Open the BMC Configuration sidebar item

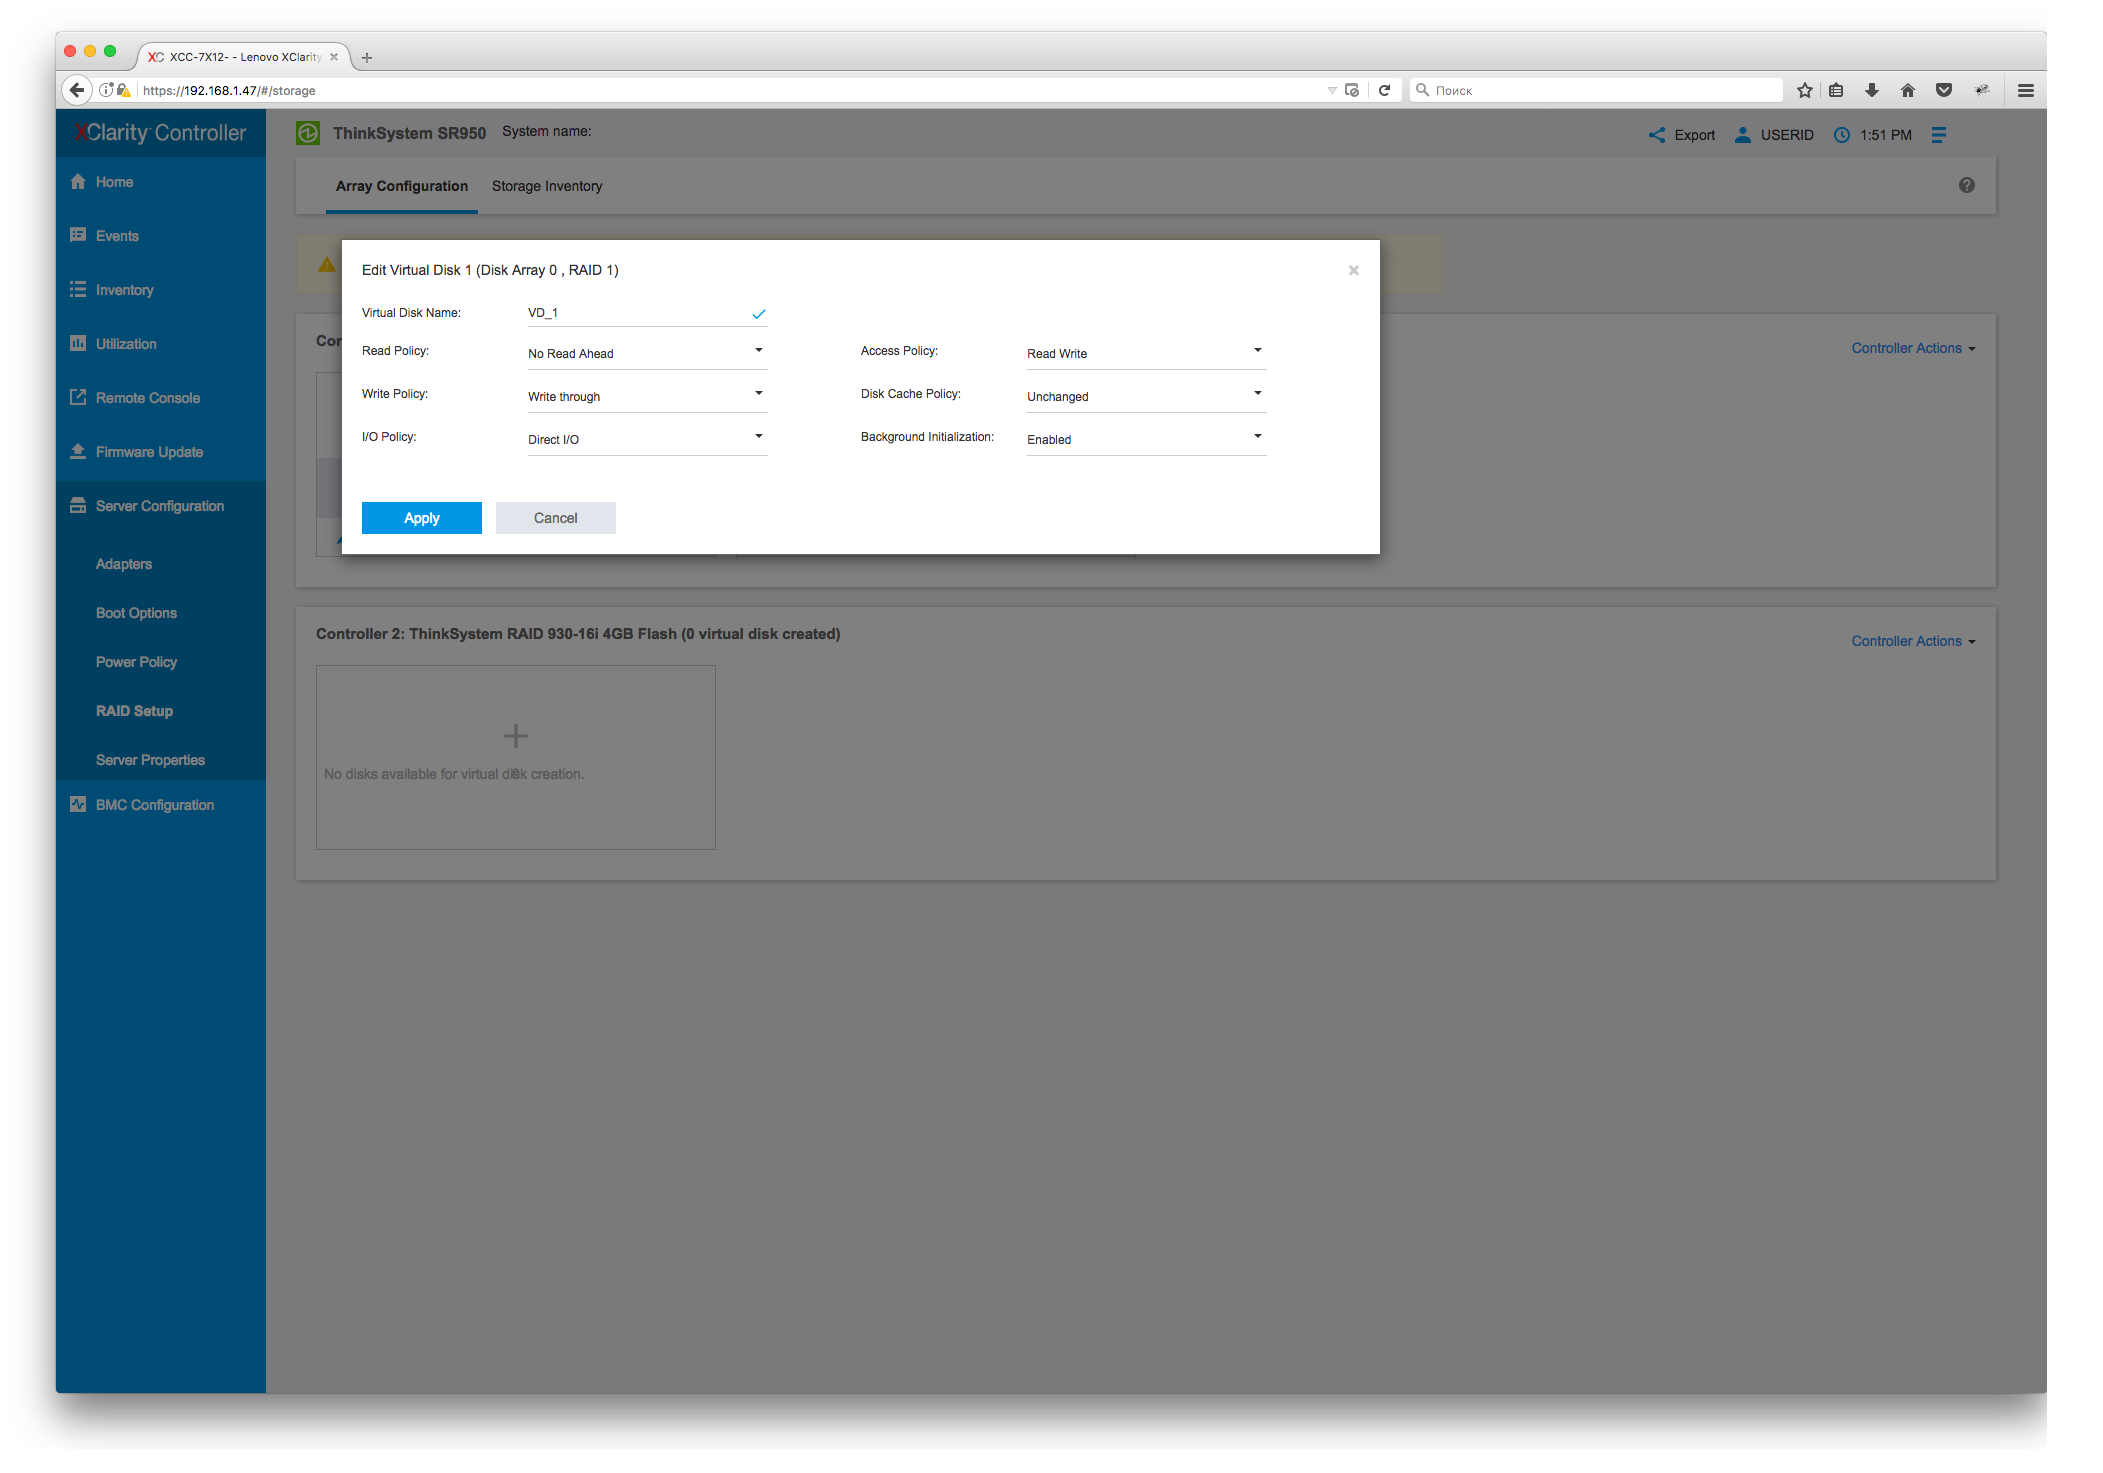click(154, 805)
